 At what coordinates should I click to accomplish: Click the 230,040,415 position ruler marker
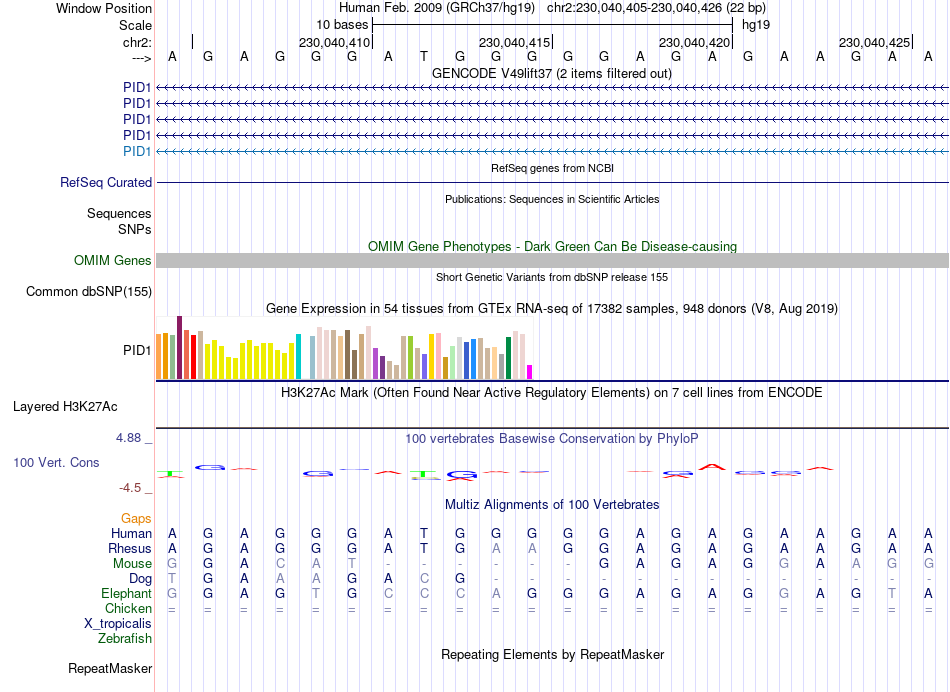pos(514,42)
